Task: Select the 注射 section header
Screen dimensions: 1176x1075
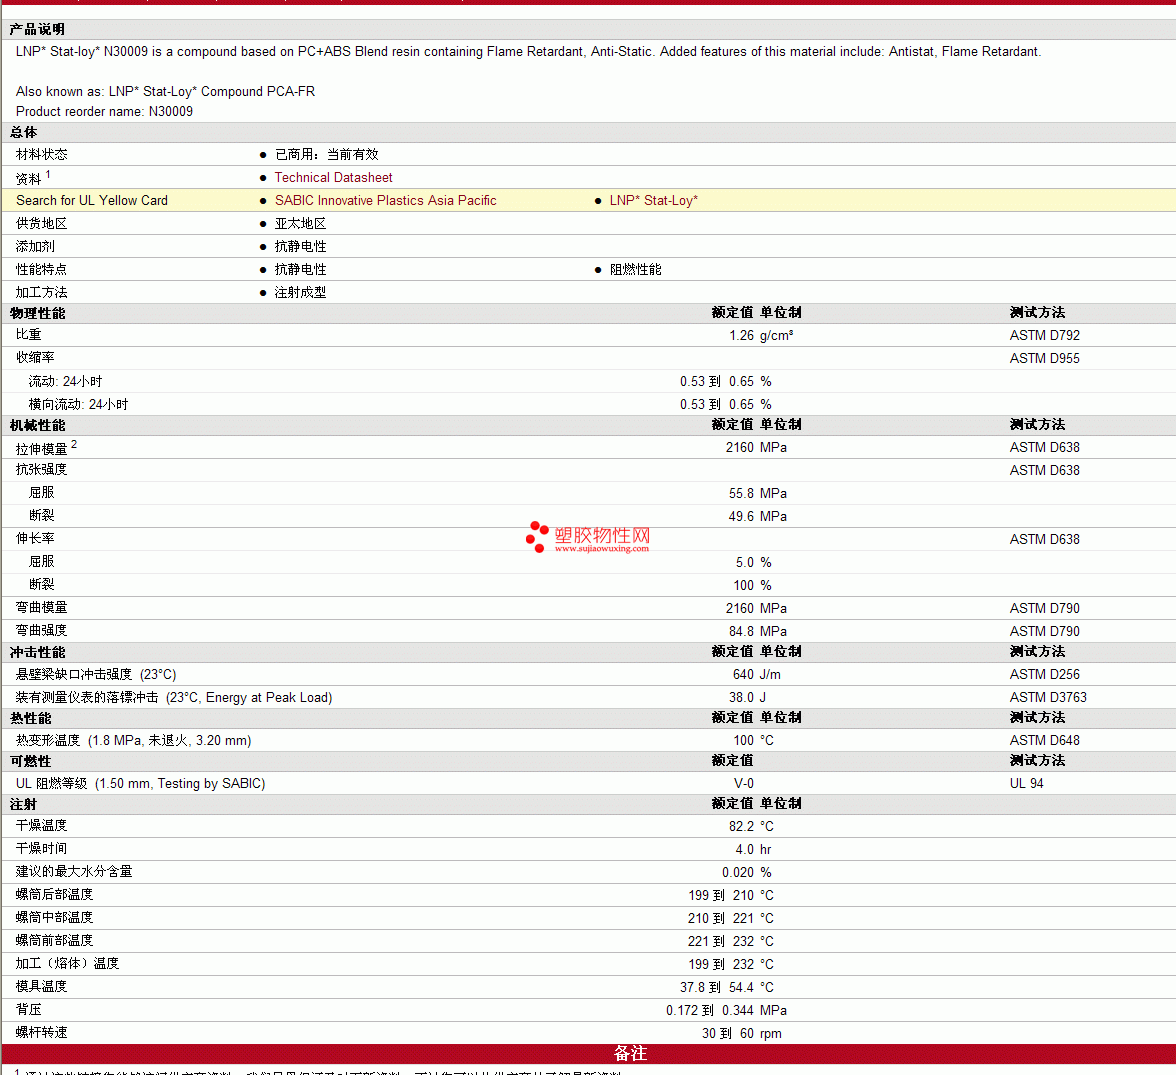Action: coord(23,804)
